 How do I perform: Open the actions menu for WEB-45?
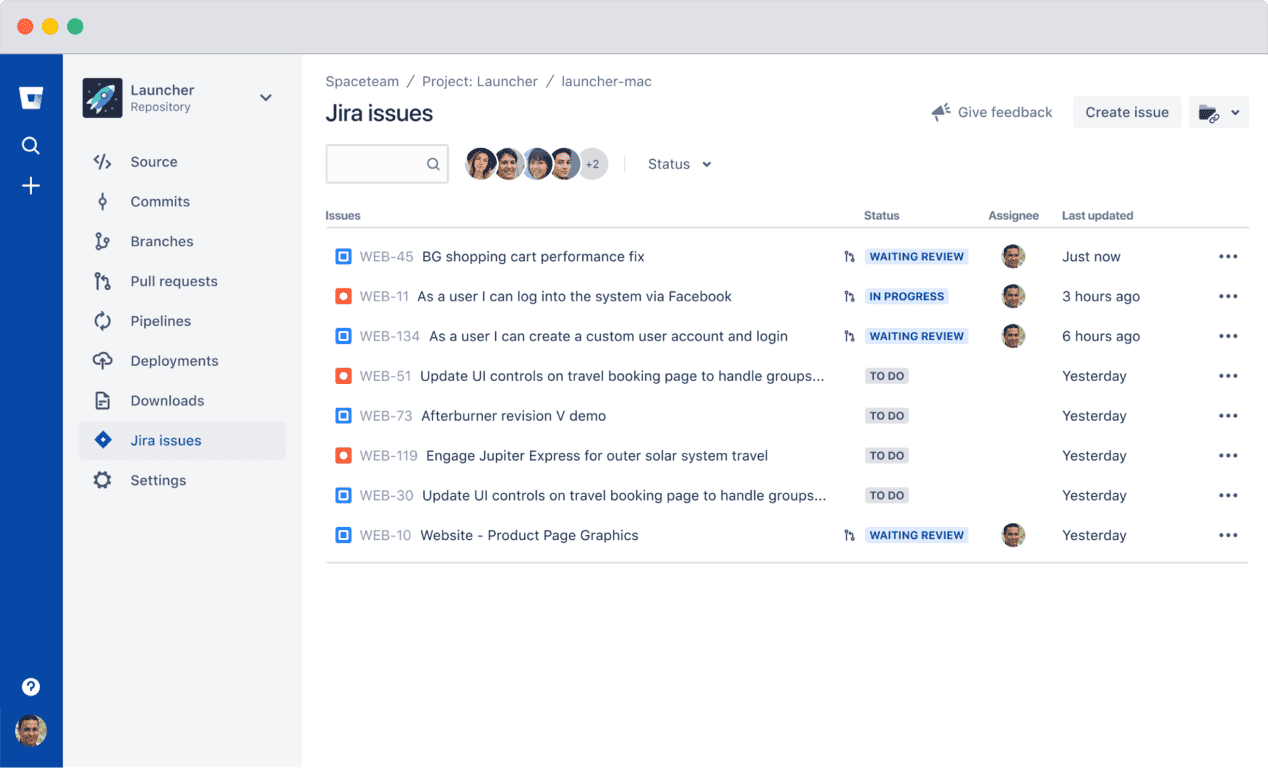click(x=1228, y=256)
